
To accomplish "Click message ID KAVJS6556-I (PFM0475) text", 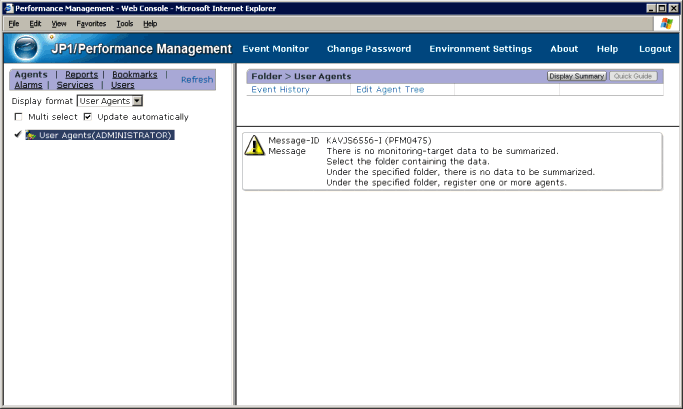I will (379, 141).
